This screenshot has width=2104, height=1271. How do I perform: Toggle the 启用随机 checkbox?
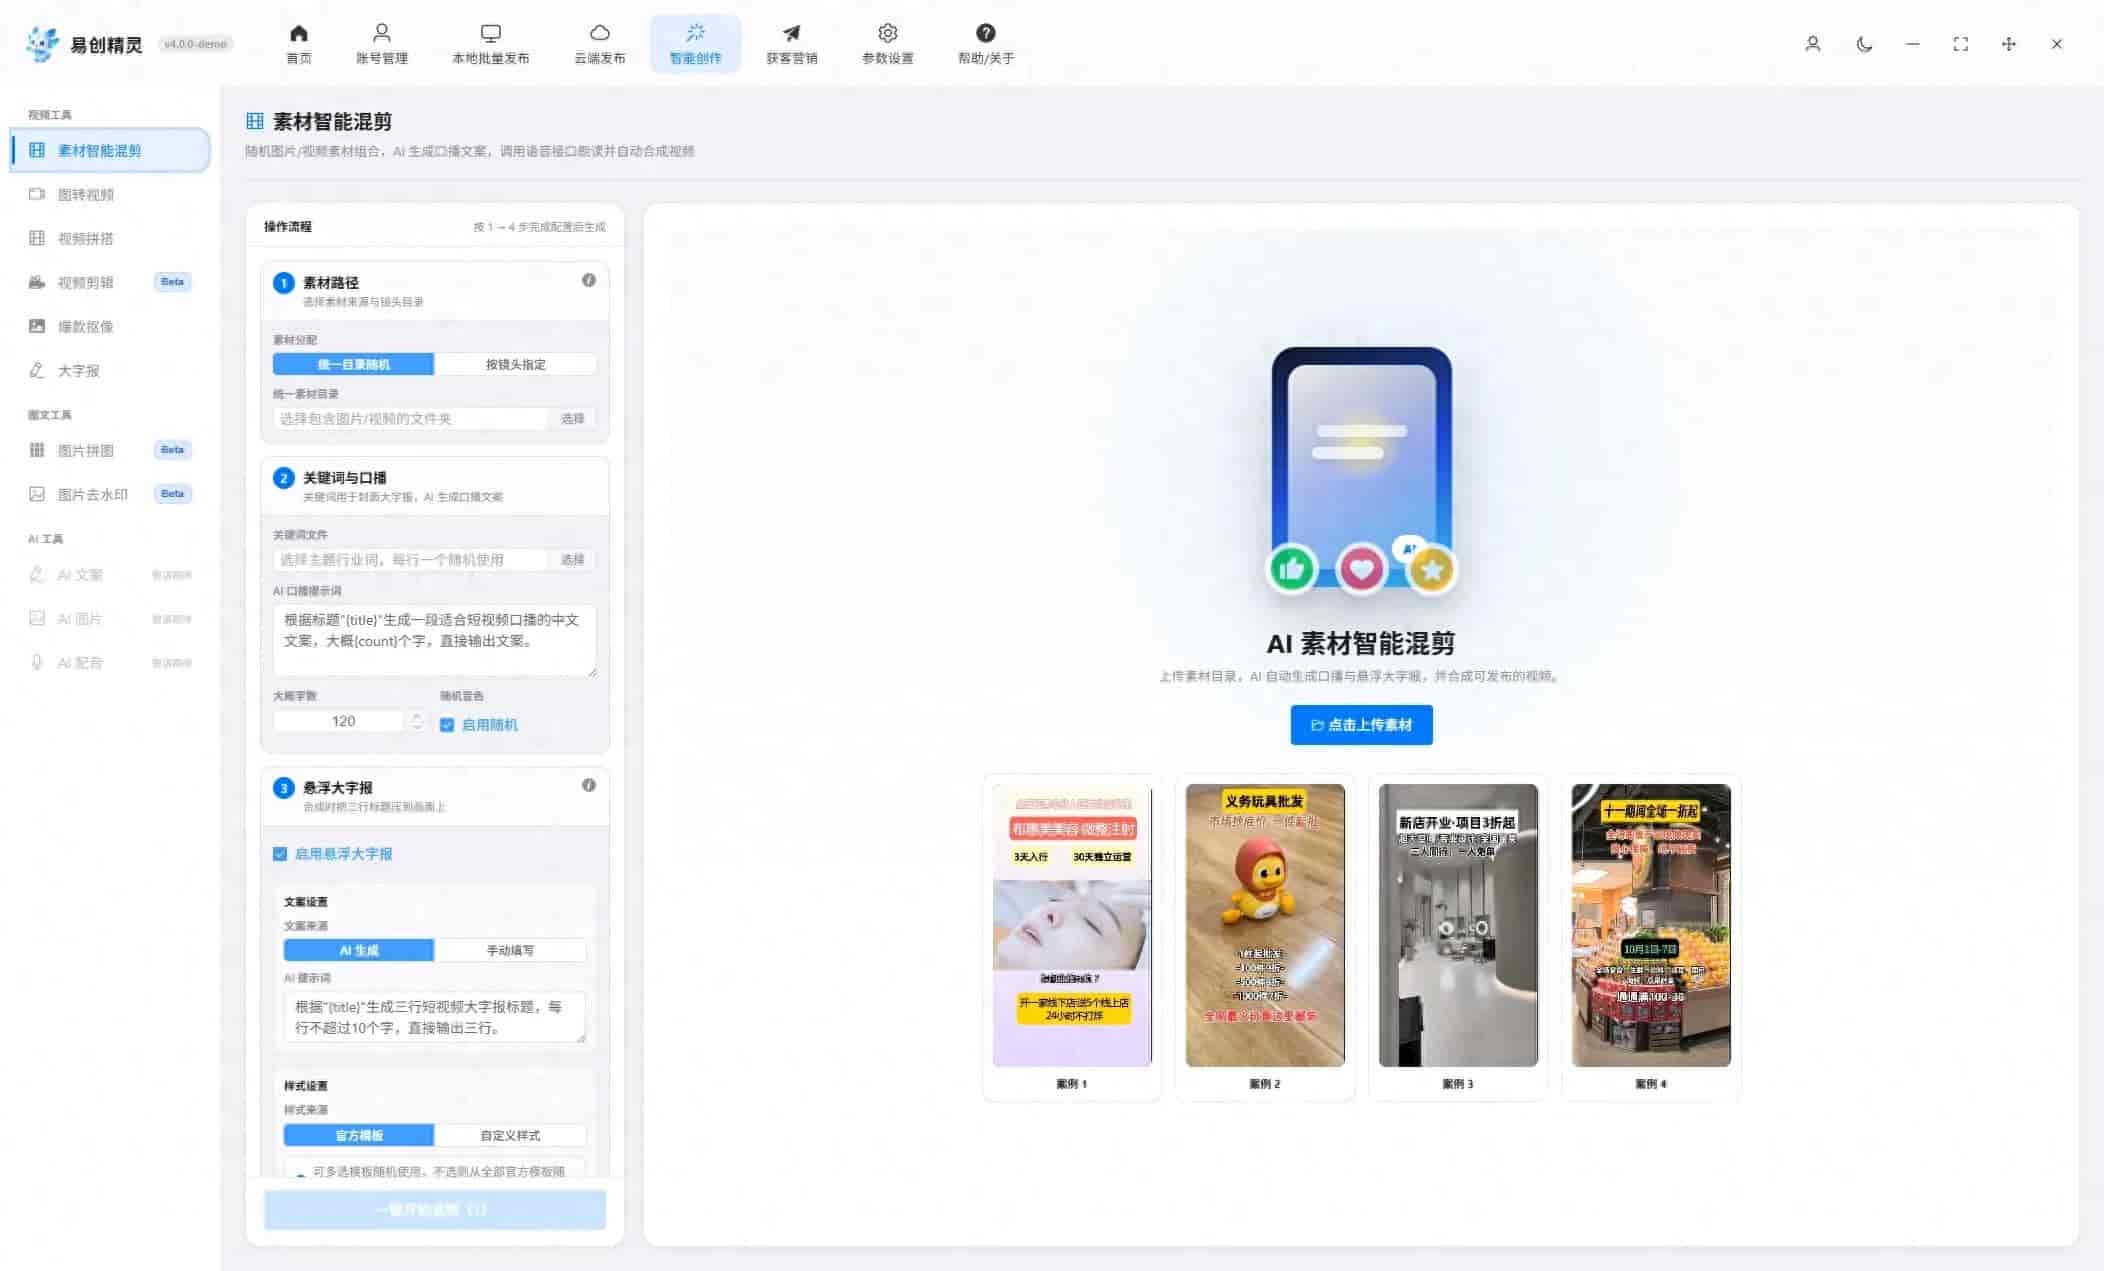point(447,725)
